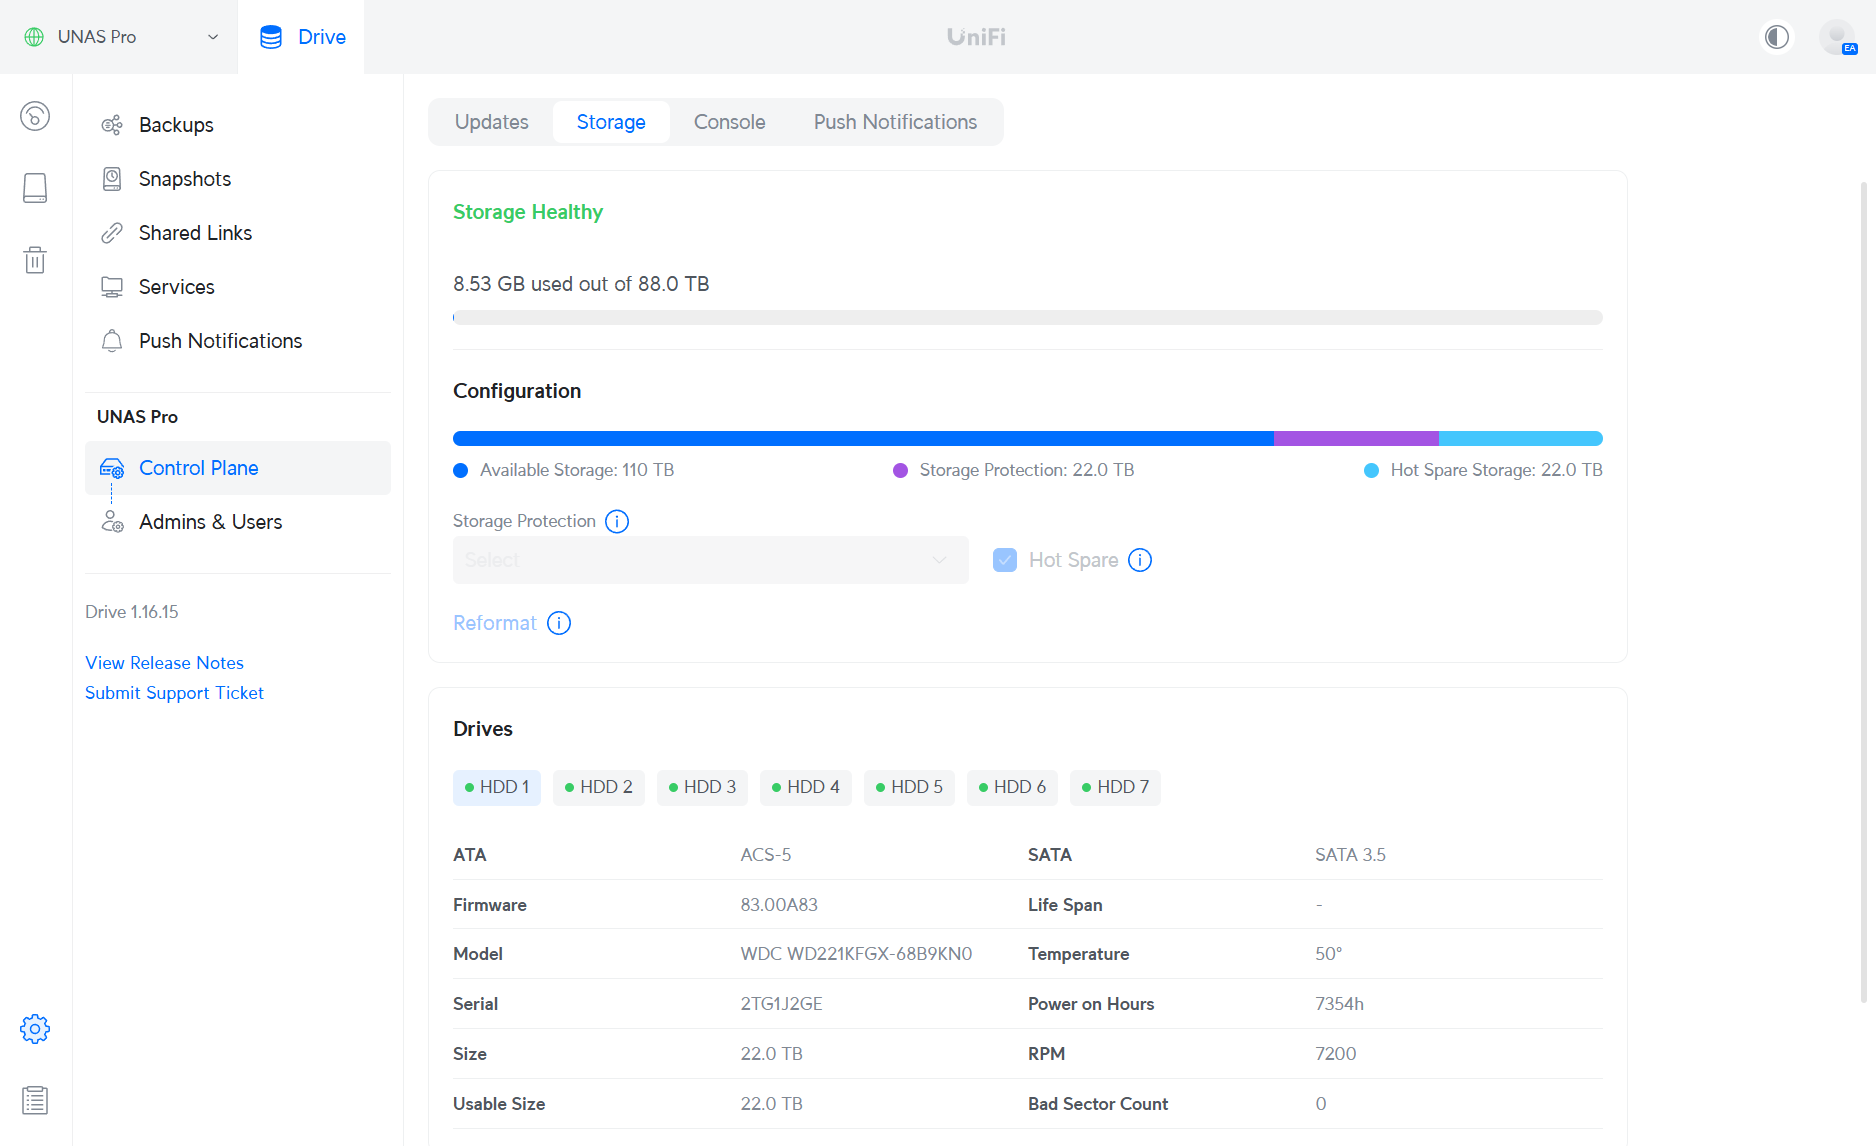The image size is (1876, 1146).
Task: Switch to the Console tab
Action: coord(730,122)
